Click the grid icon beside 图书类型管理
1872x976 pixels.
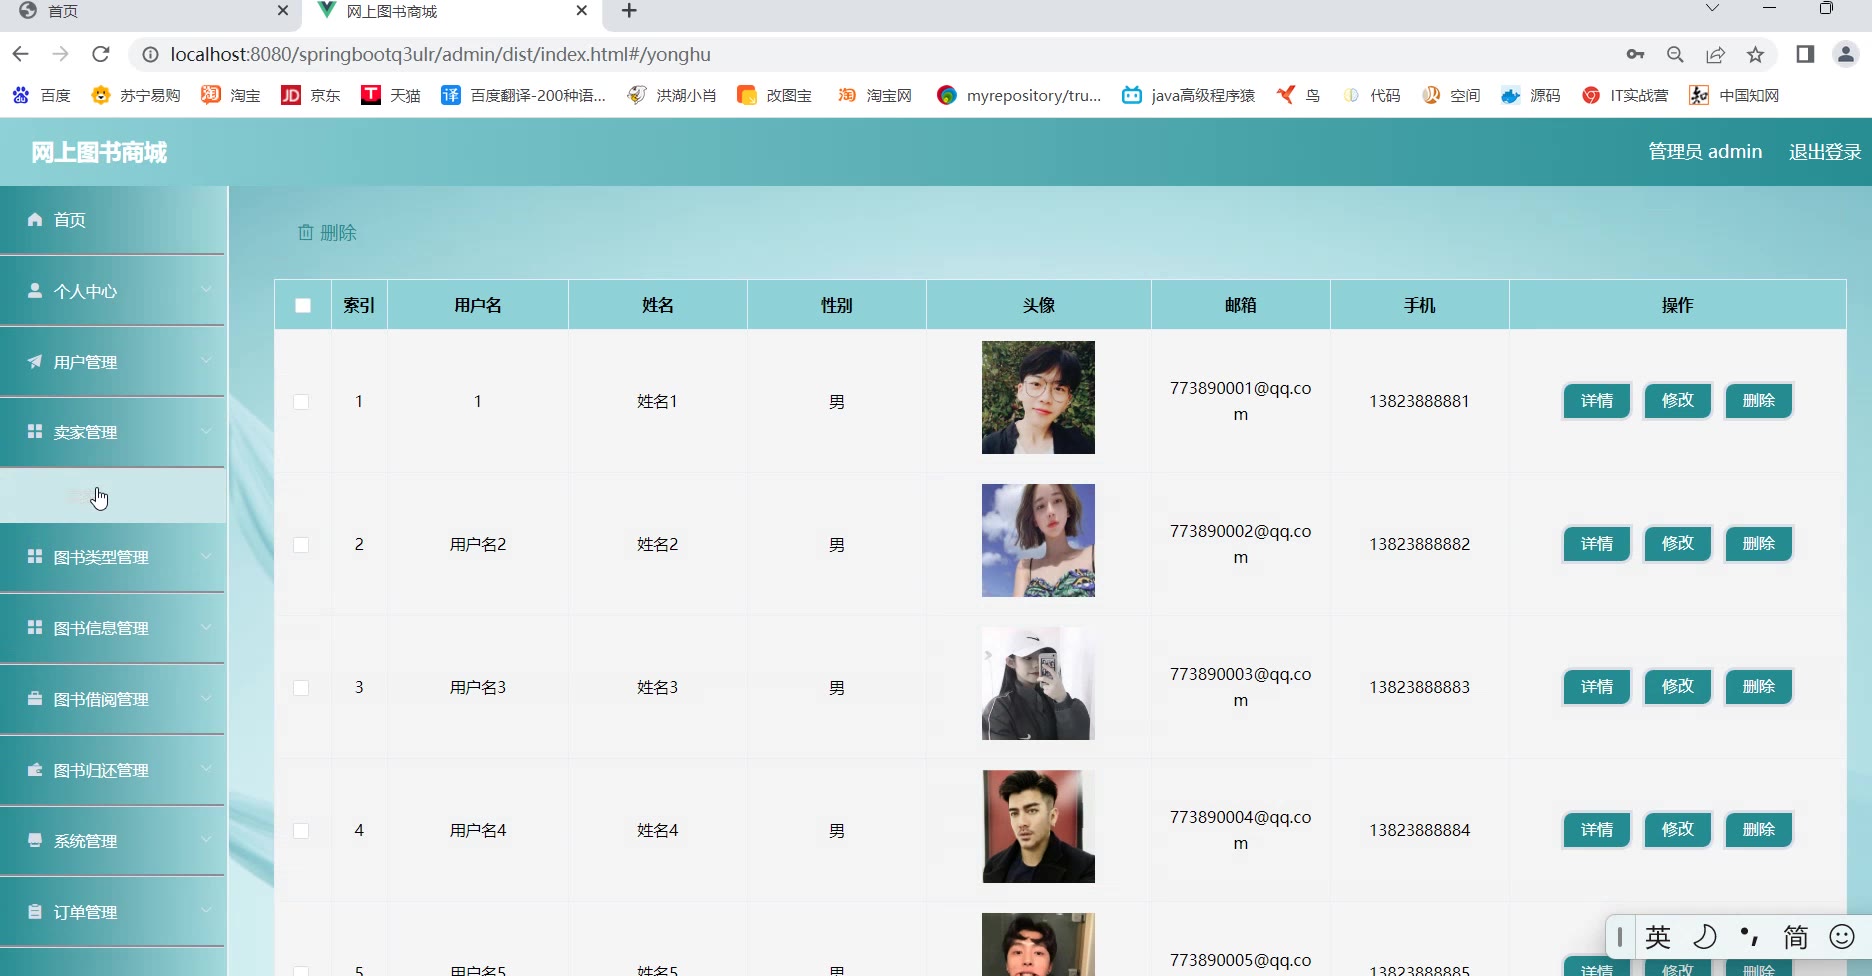[x=35, y=556]
